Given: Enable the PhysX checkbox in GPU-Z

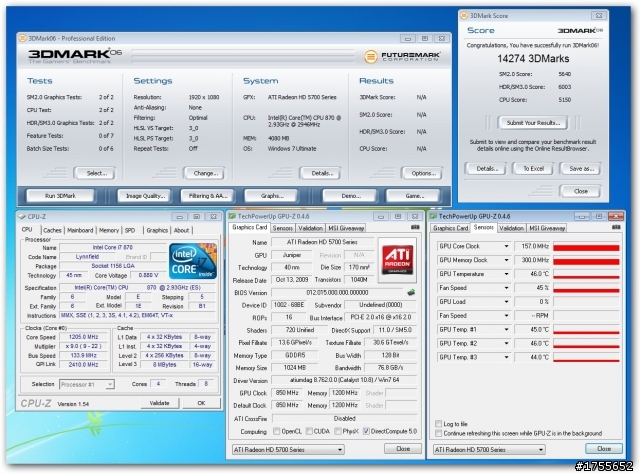Looking at the screenshot, I should click(338, 431).
